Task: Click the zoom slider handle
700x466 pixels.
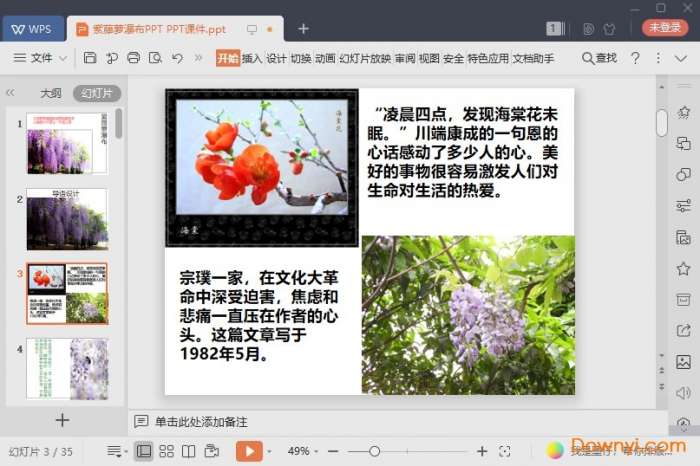Action: (x=375, y=452)
